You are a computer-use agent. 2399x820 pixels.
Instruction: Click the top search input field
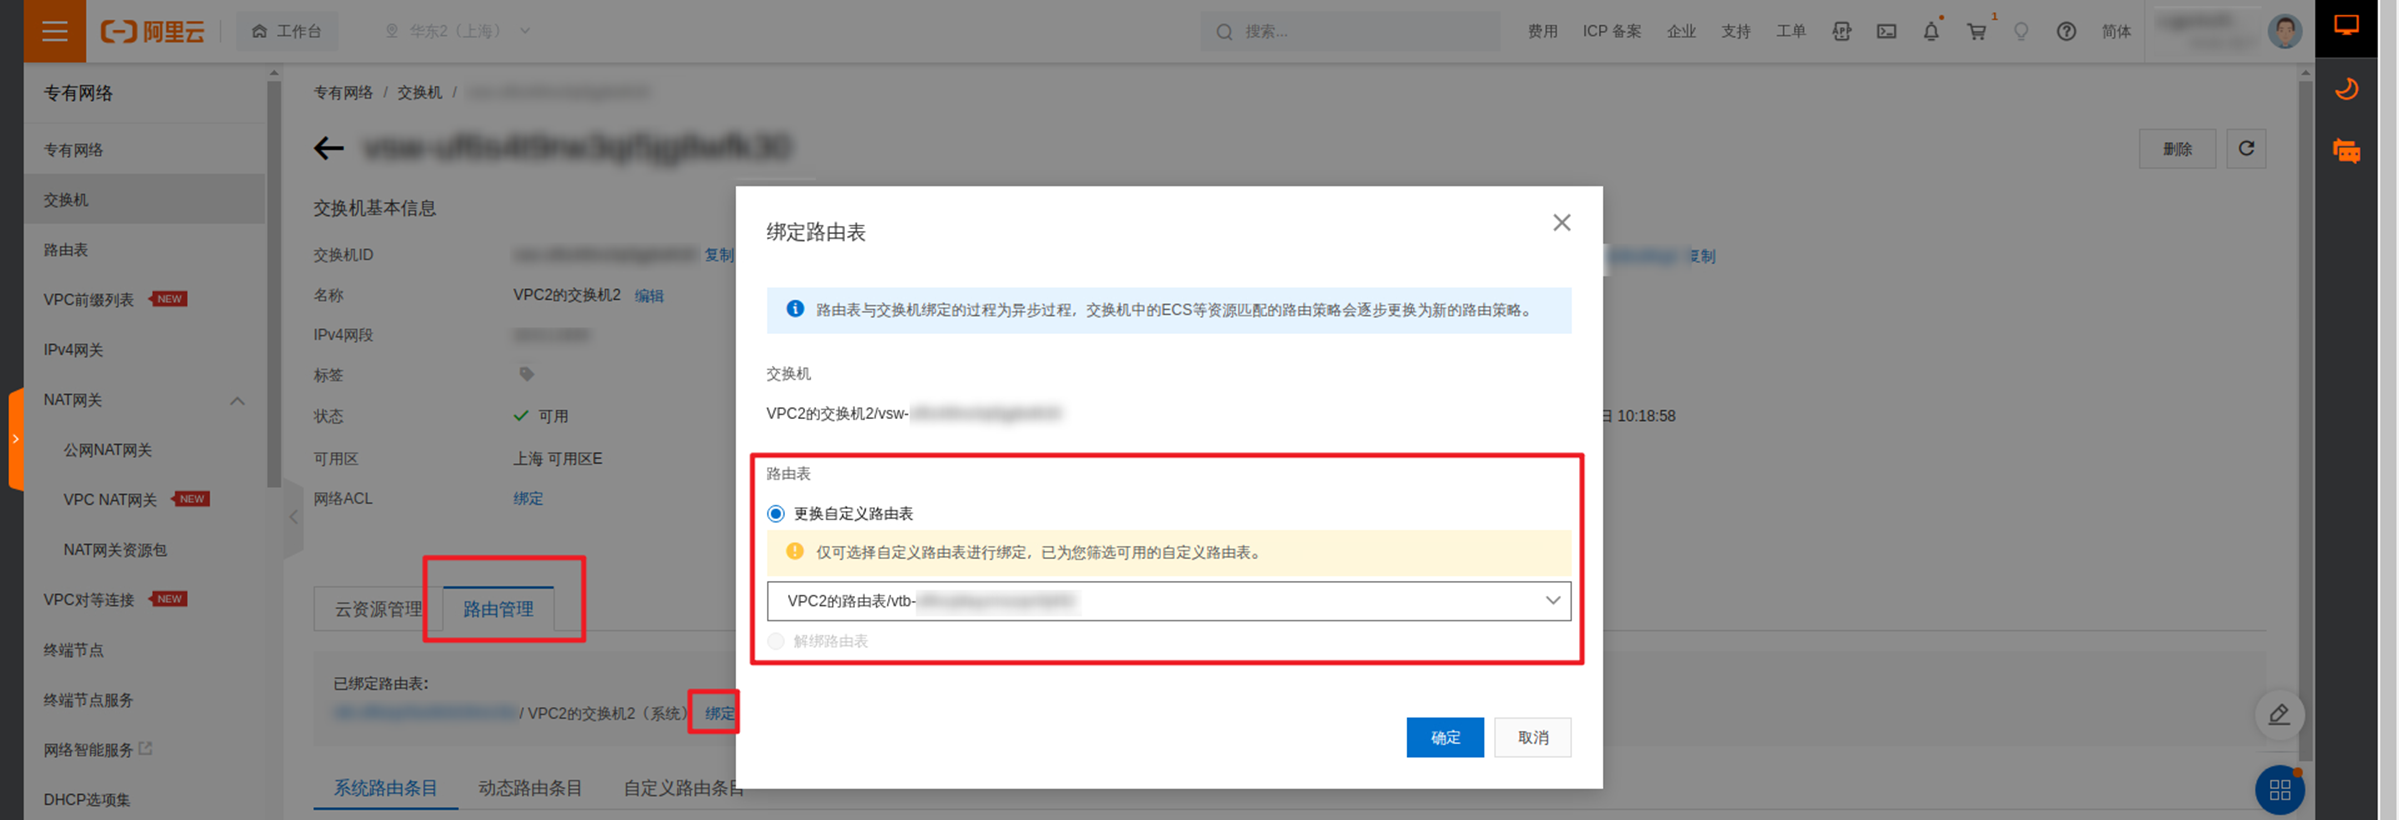click(x=1350, y=31)
